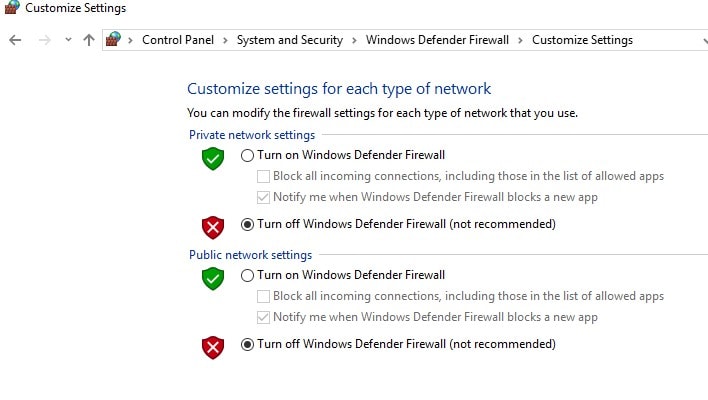Click the green shield under Private network settings
Image resolution: width=708 pixels, height=400 pixels.
click(212, 158)
